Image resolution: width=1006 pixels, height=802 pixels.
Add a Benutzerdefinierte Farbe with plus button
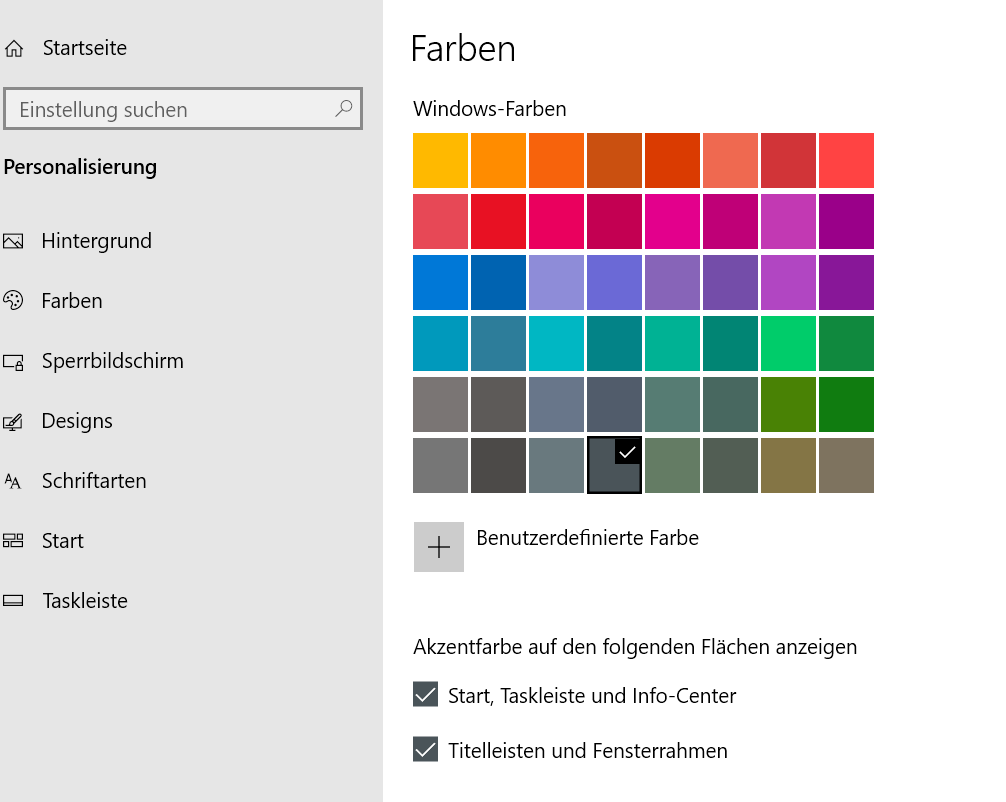[439, 547]
